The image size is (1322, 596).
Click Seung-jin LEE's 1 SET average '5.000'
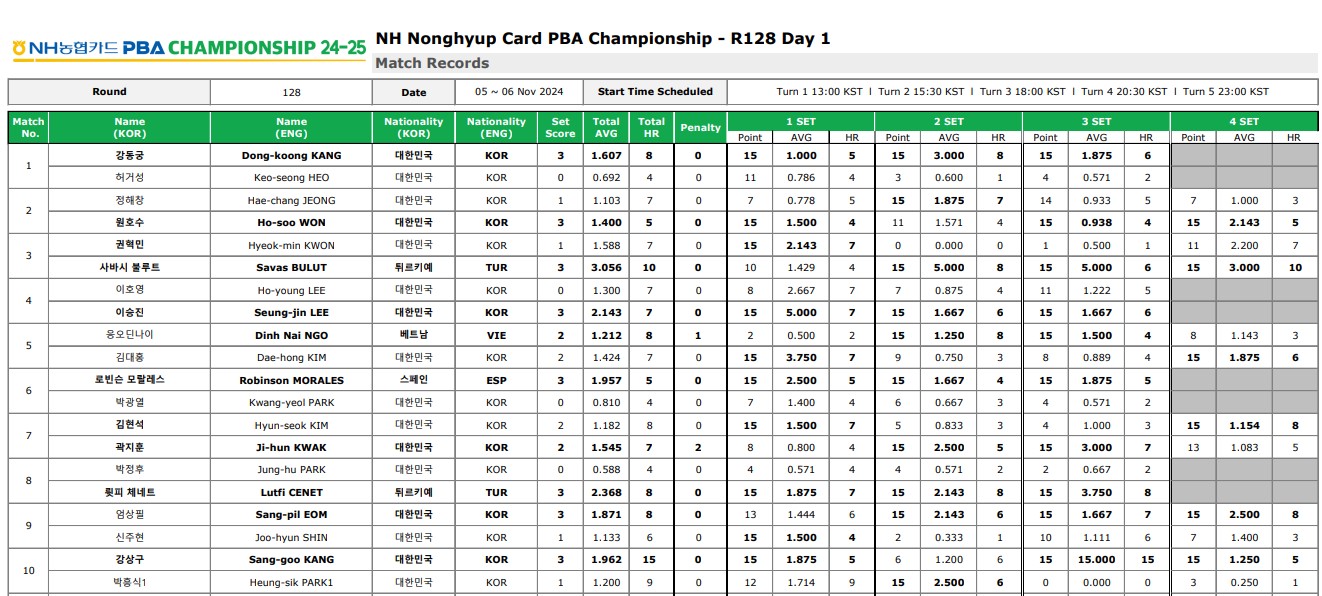click(801, 313)
